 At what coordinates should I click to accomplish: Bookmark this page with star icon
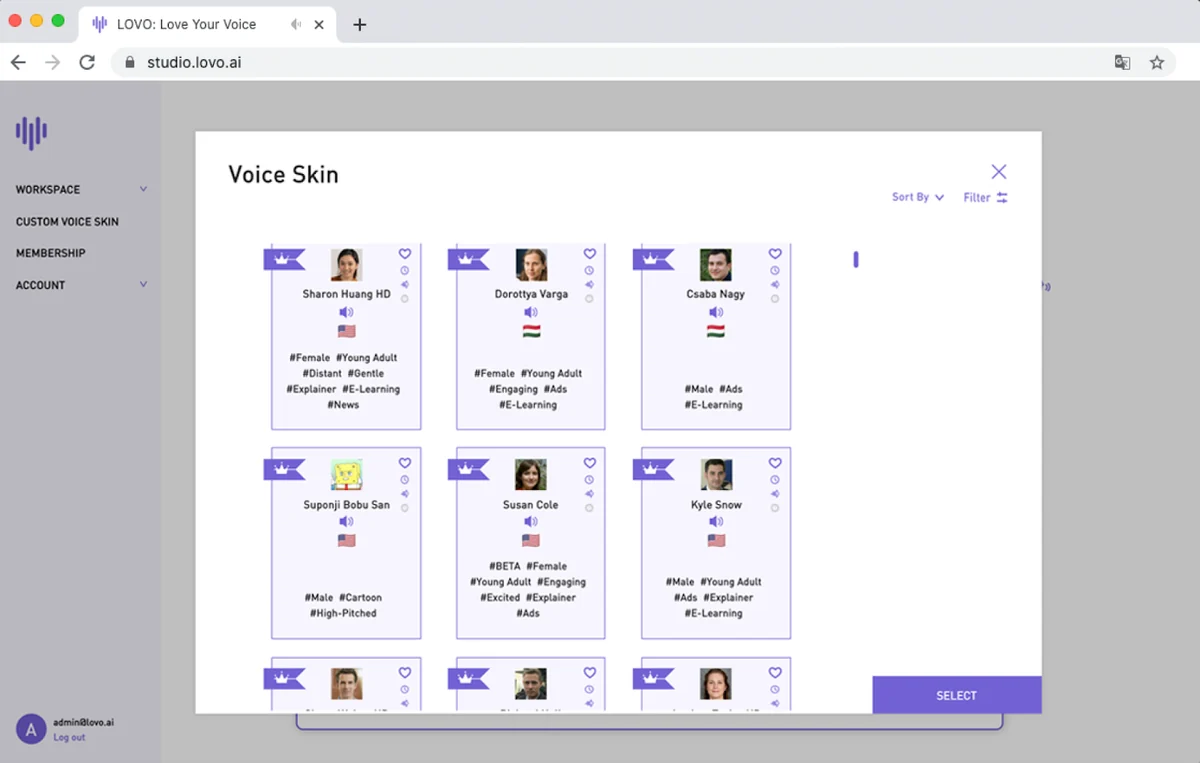click(x=1157, y=62)
